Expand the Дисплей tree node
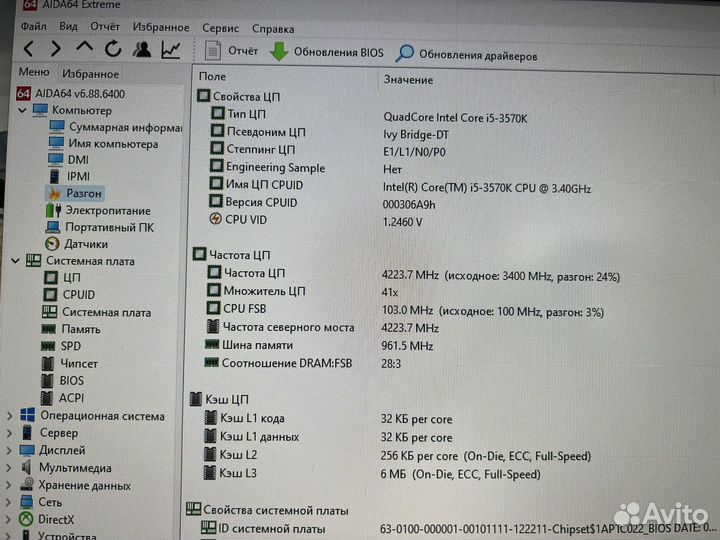720x540 pixels. point(10,451)
